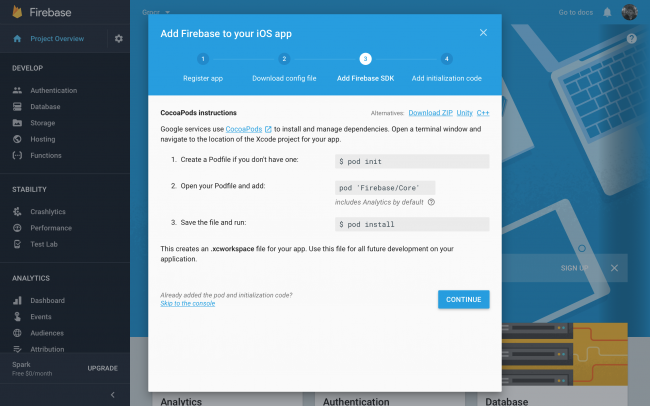Open project selector dropdown arrow
This screenshot has height=406, width=650.
click(167, 12)
